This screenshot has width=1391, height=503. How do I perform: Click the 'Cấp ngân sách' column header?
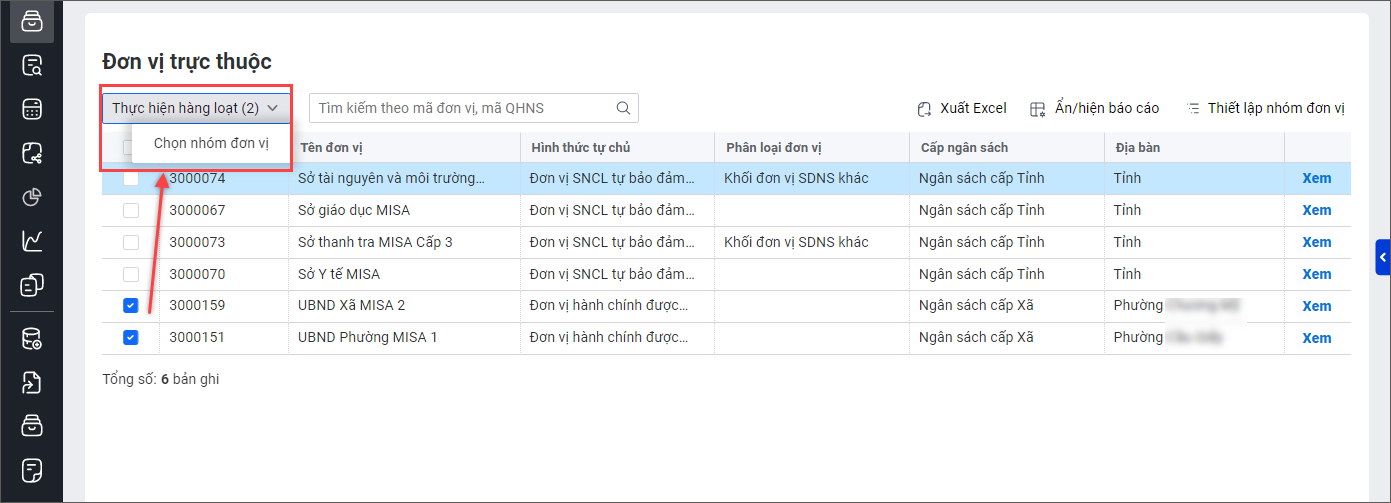pyautogui.click(x=963, y=148)
